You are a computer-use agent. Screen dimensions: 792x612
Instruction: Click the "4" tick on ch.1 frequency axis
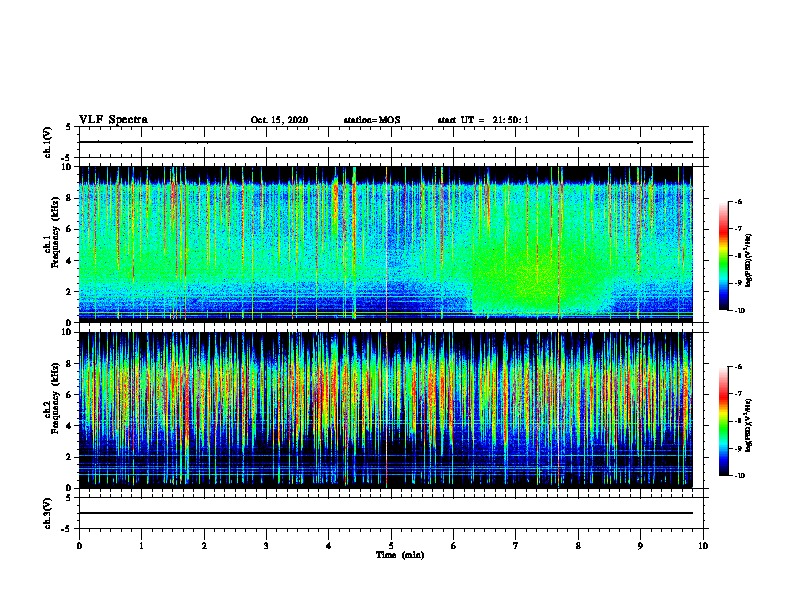70,261
